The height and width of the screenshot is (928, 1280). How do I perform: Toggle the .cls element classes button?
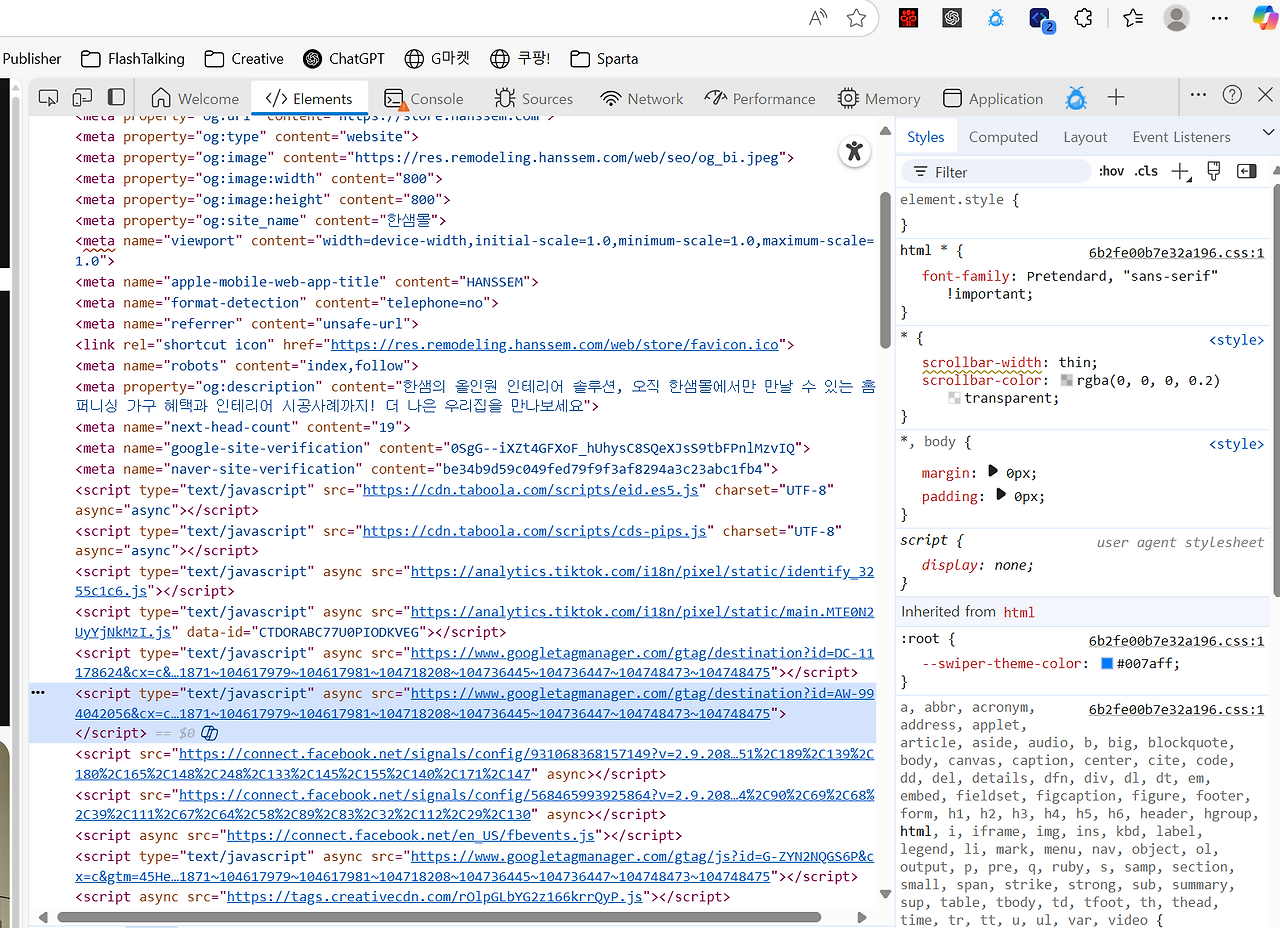[x=1146, y=171]
